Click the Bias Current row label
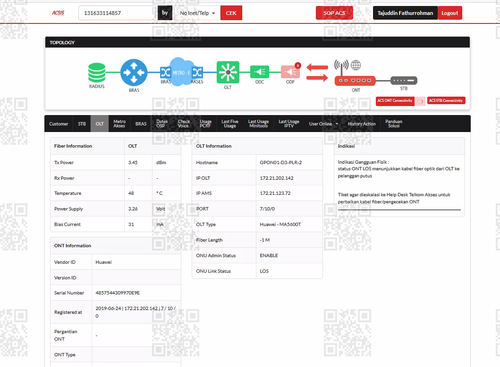Screen dimensions: 500x367 tap(67, 224)
